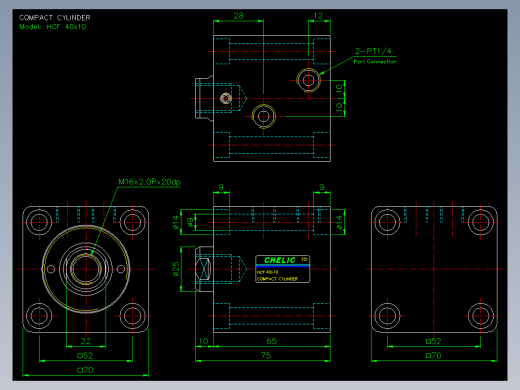Click the □52 dimension under the rear view

click(433, 341)
